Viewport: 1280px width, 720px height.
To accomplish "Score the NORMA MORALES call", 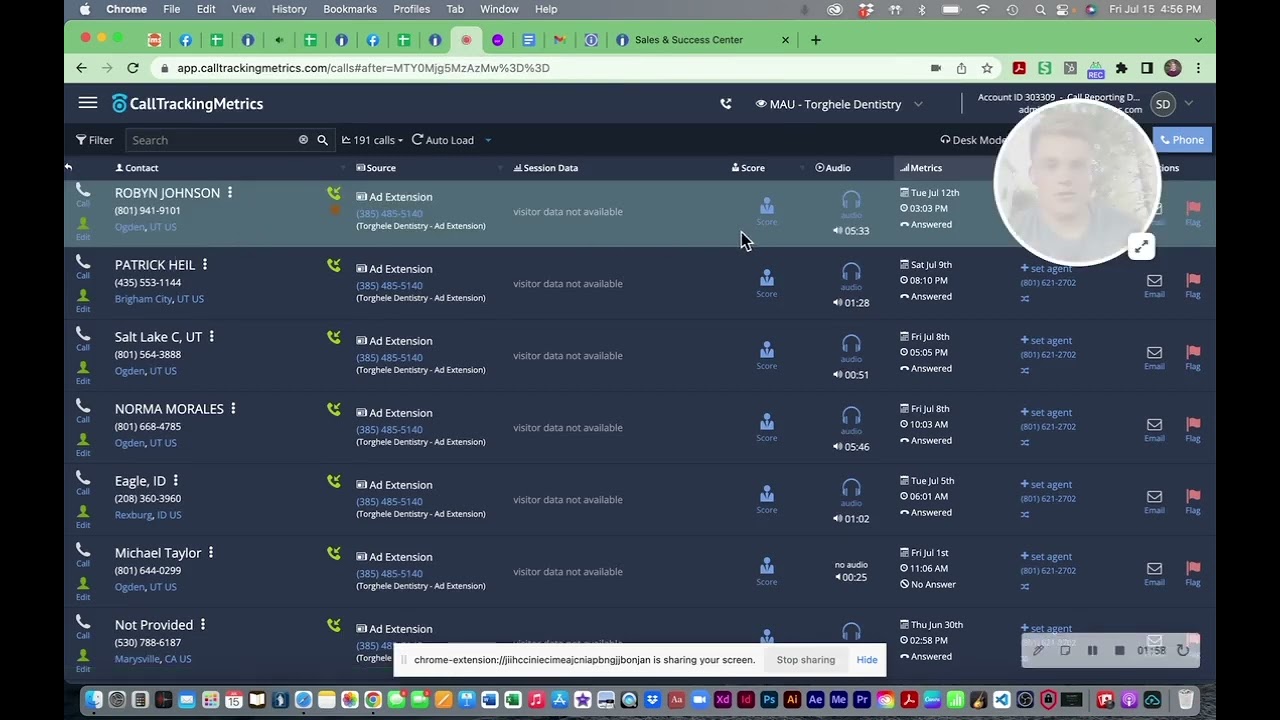I will (x=766, y=426).
